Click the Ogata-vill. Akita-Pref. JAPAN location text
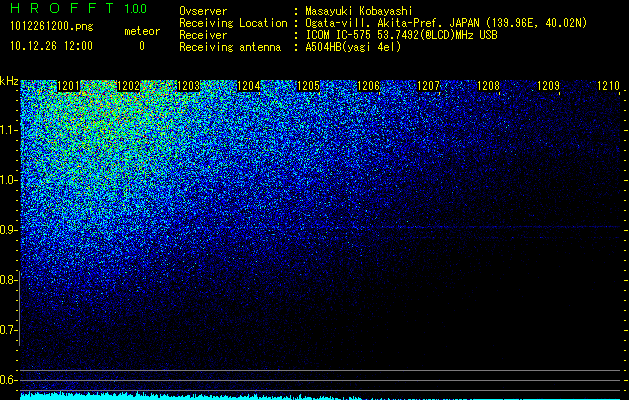Screen dimensions: 629x400 click(x=446, y=23)
